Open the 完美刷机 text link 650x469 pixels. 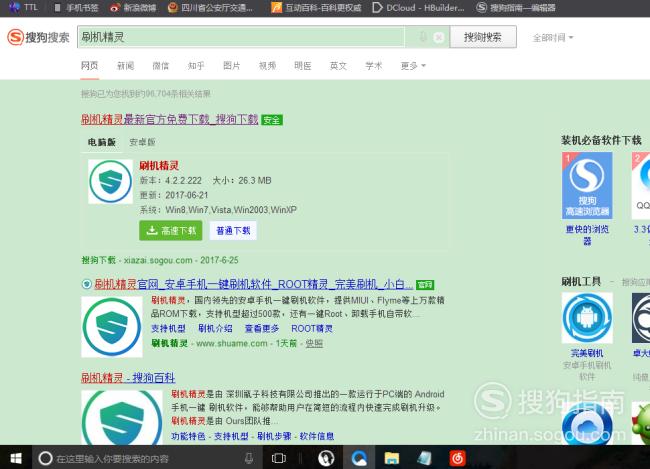[587, 353]
